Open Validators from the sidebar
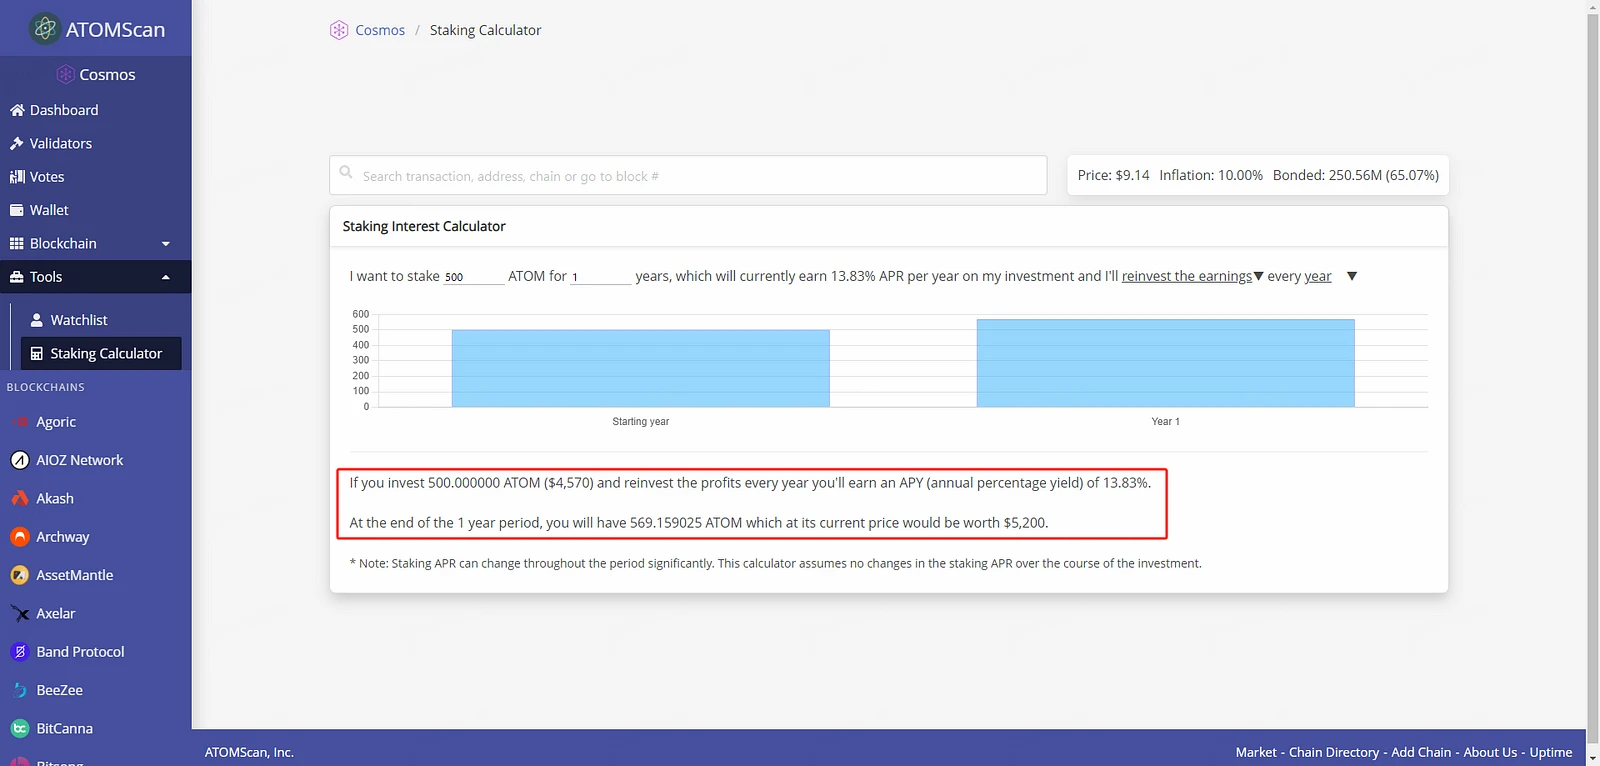The image size is (1600, 766). (60, 143)
